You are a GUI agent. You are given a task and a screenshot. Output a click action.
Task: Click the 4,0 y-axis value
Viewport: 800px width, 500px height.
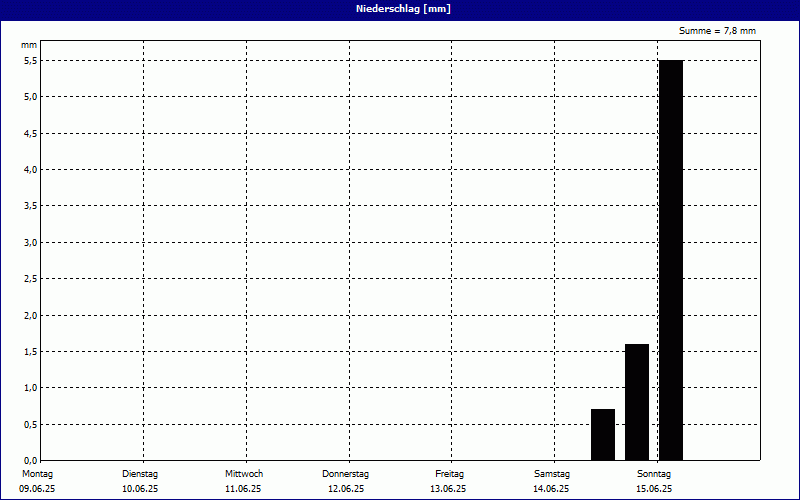pos(31,169)
